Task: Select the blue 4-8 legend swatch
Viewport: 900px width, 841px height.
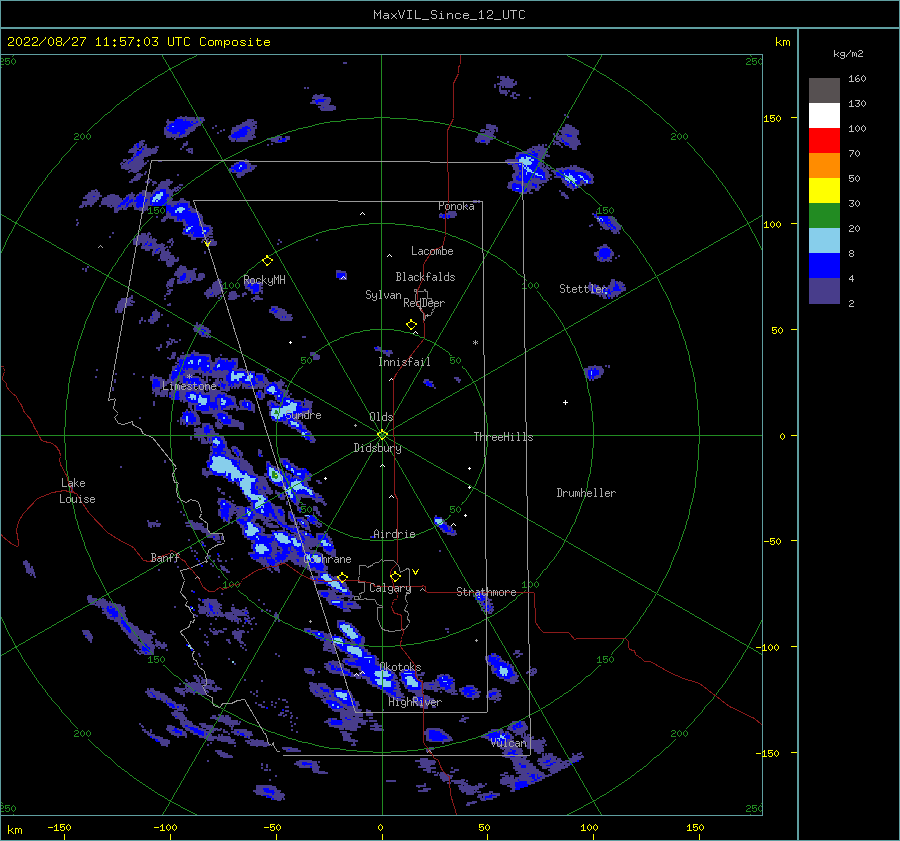Action: pos(824,266)
